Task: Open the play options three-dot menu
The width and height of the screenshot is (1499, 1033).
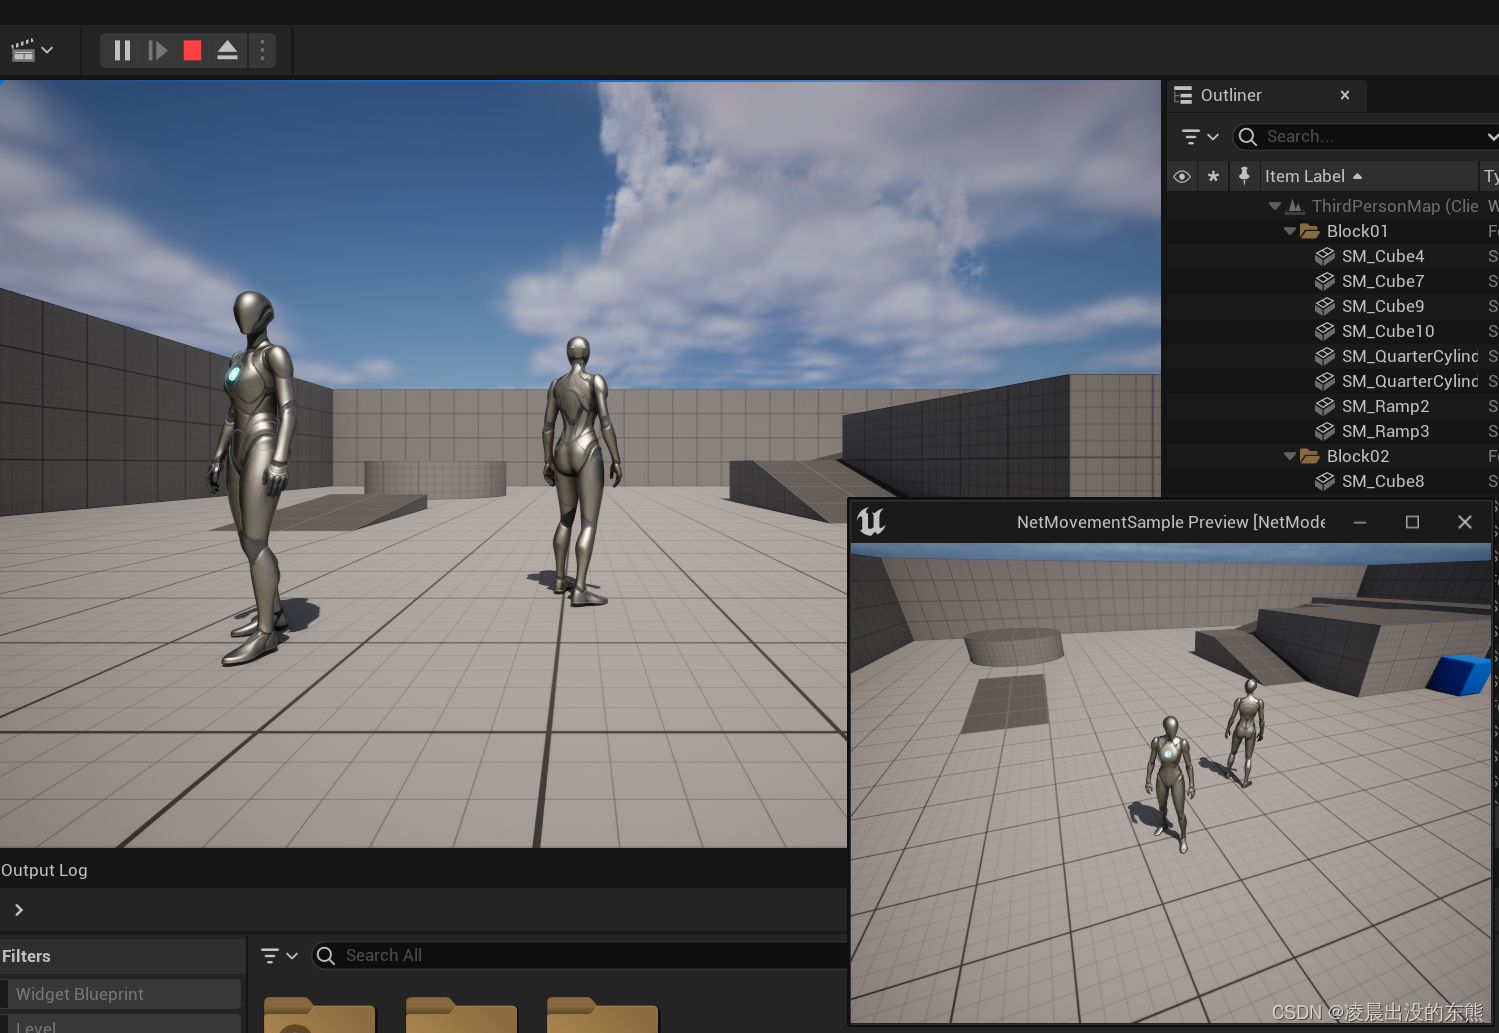Action: (262, 50)
